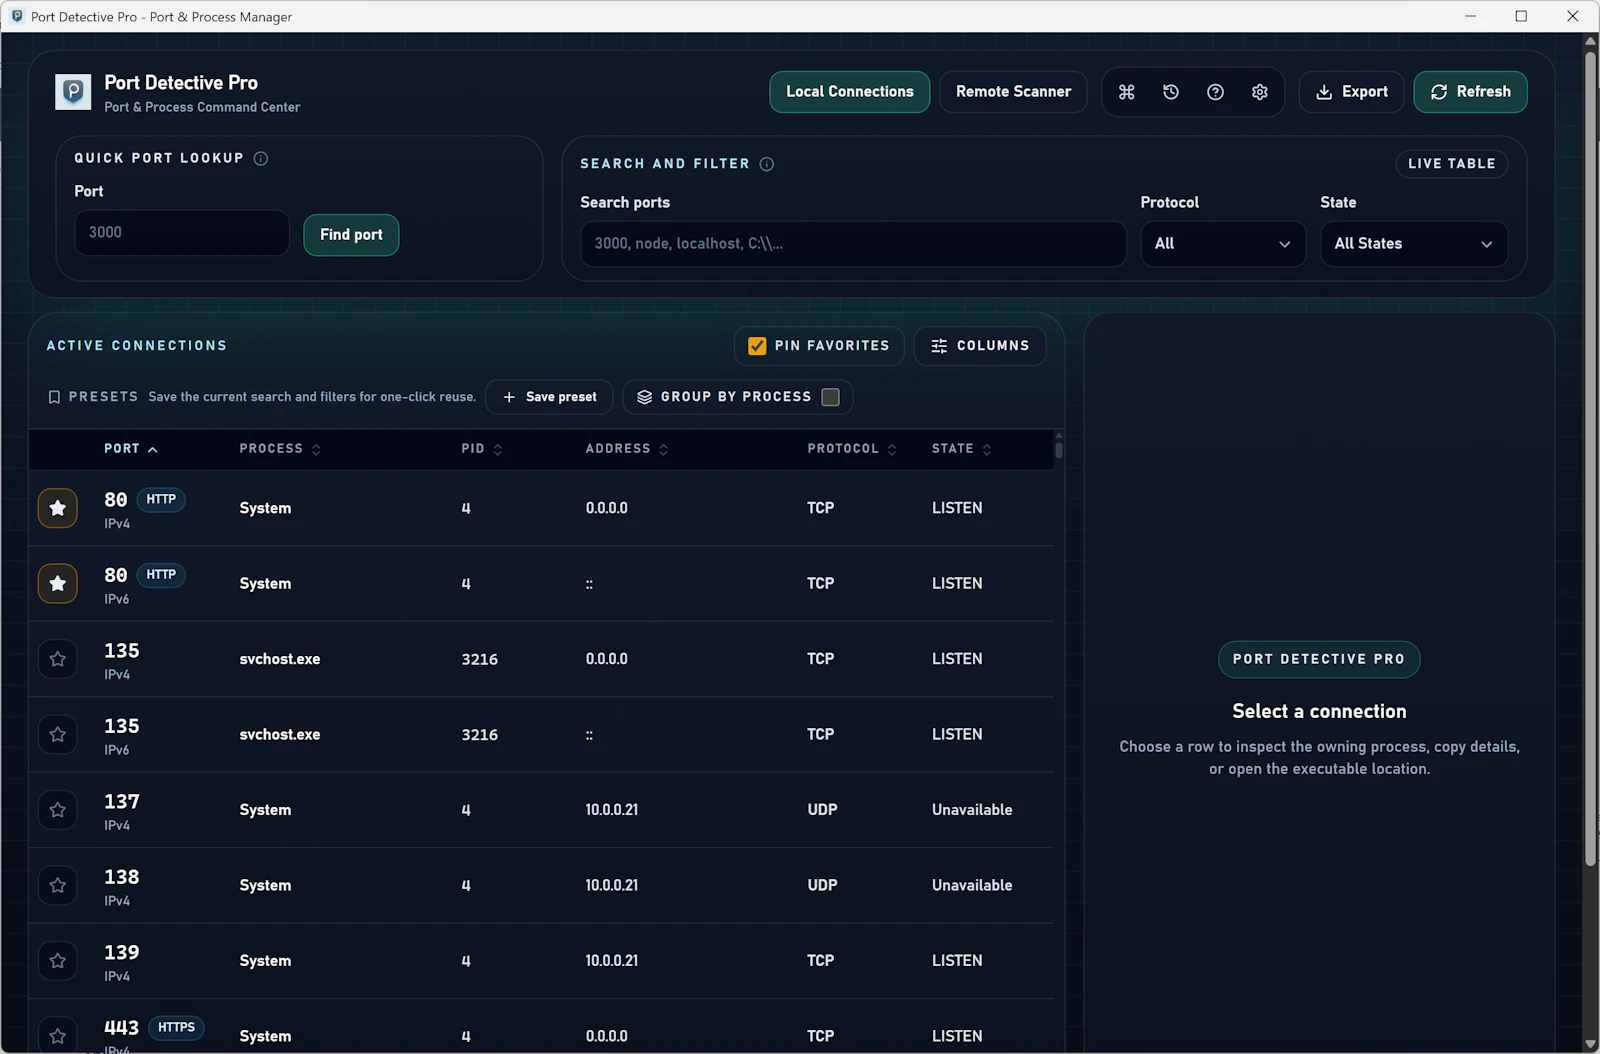Click System process in port 80 IPv6 row
Viewport: 1600px width, 1054px height.
coord(265,583)
